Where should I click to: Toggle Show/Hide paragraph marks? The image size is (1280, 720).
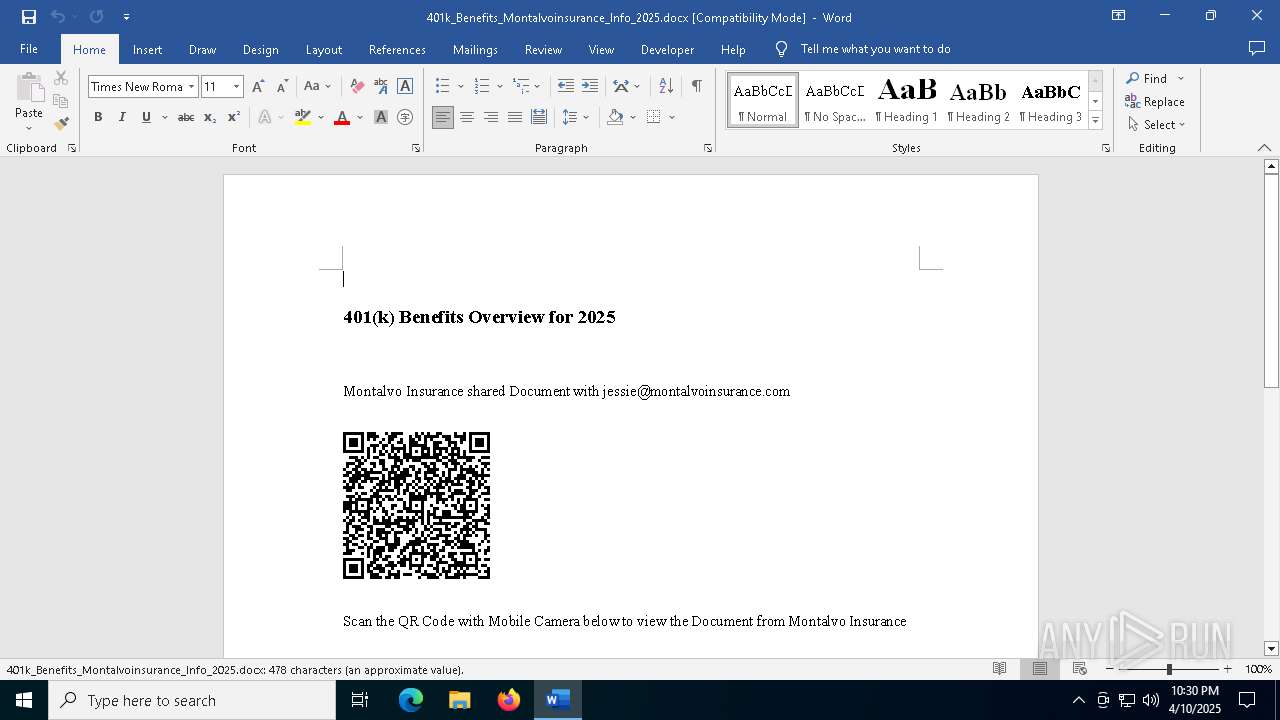coord(696,87)
